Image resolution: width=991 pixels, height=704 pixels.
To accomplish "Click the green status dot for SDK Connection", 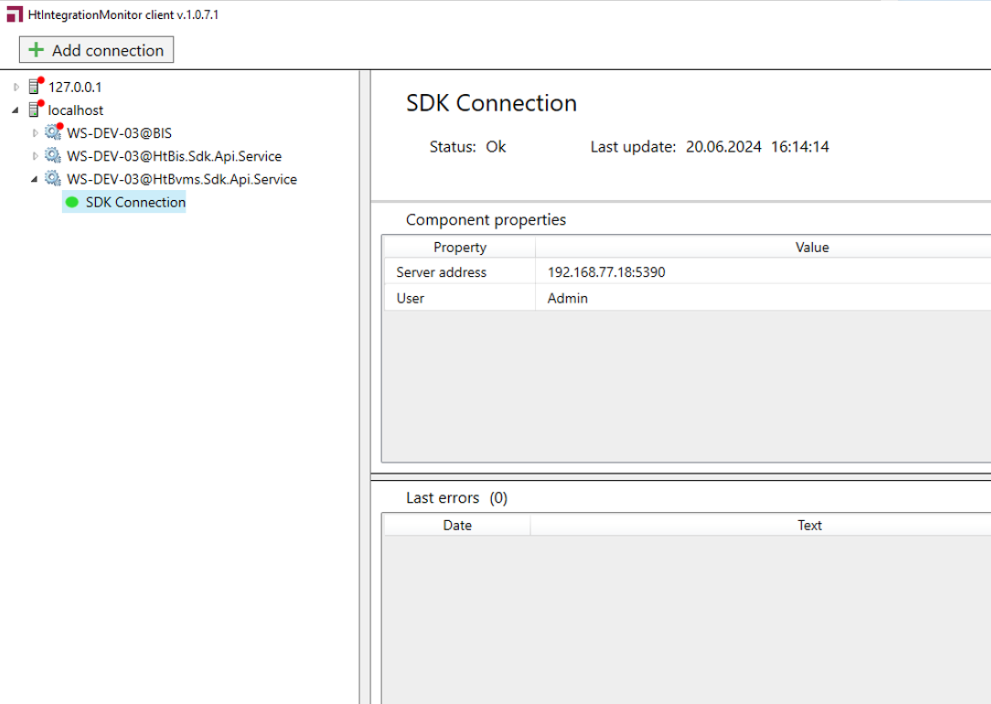I will pos(72,202).
